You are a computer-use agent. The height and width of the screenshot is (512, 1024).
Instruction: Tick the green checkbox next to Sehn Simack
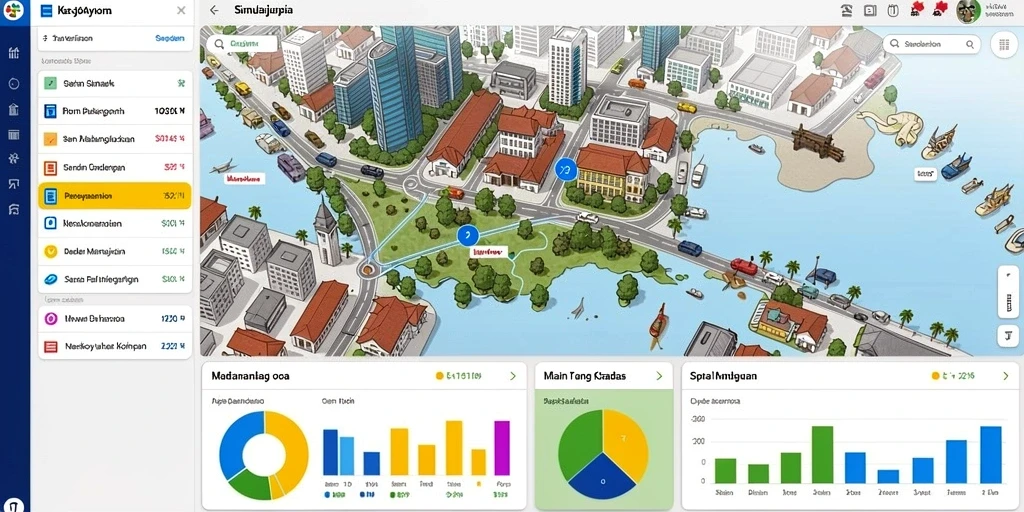point(50,84)
